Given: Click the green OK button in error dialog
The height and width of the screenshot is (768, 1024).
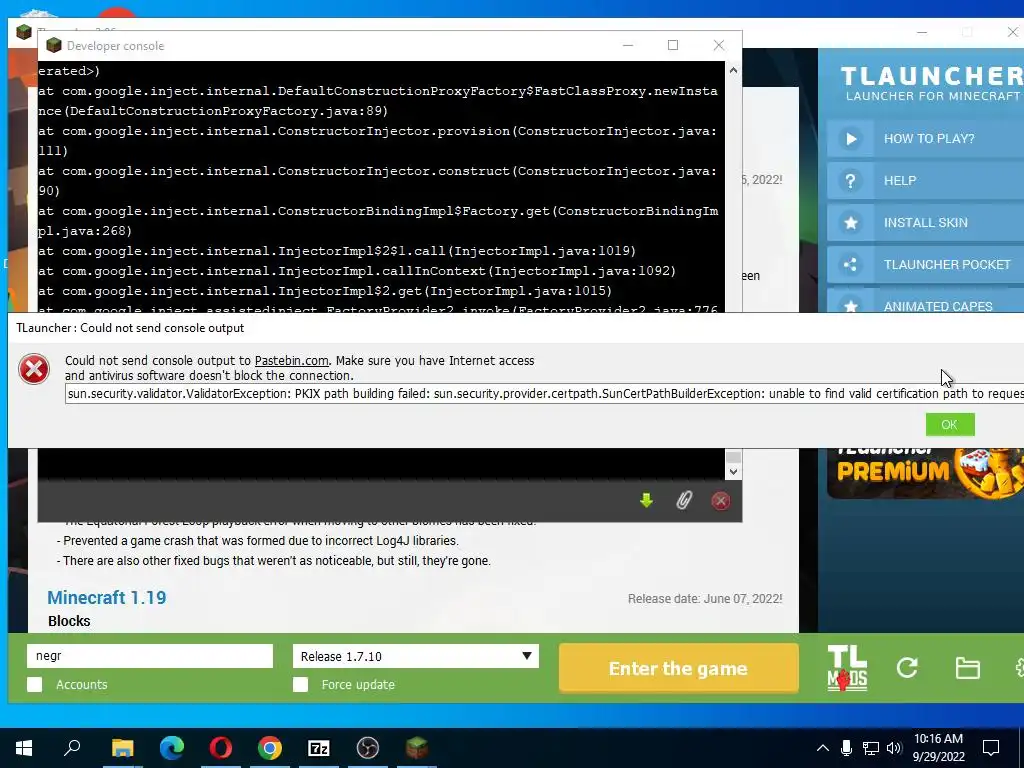Looking at the screenshot, I should [x=950, y=424].
